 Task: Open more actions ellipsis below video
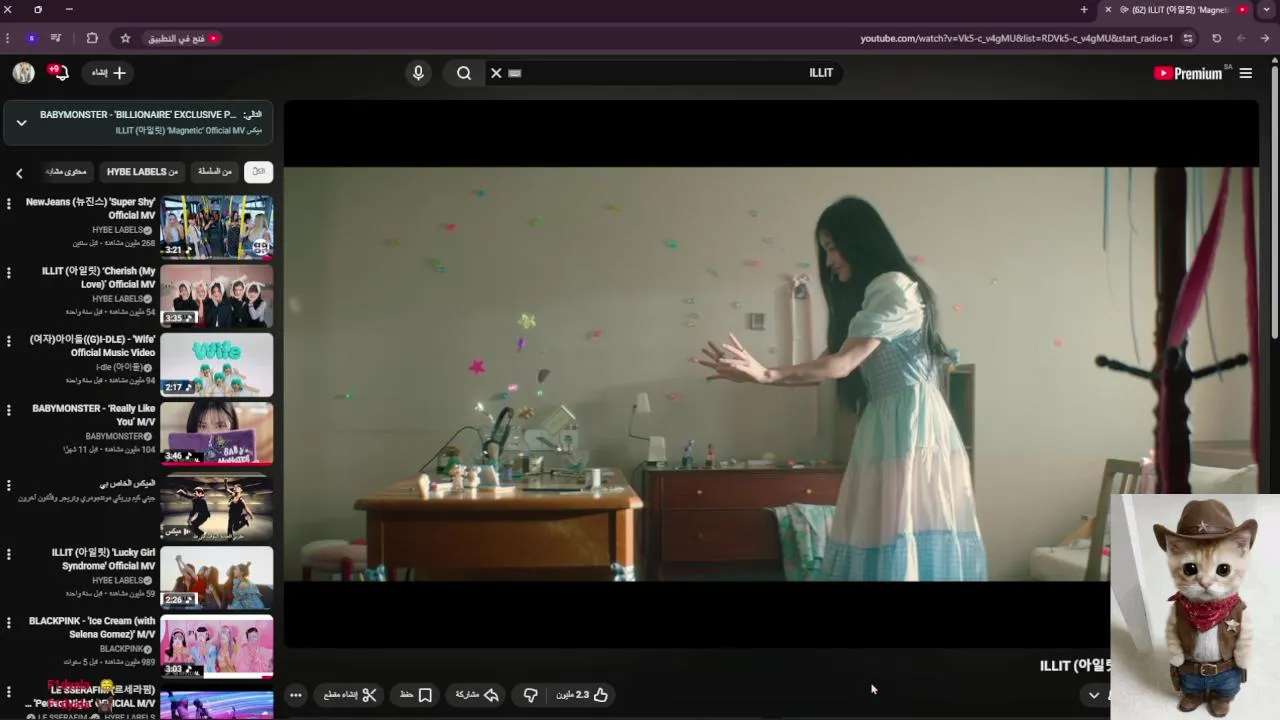(x=296, y=695)
